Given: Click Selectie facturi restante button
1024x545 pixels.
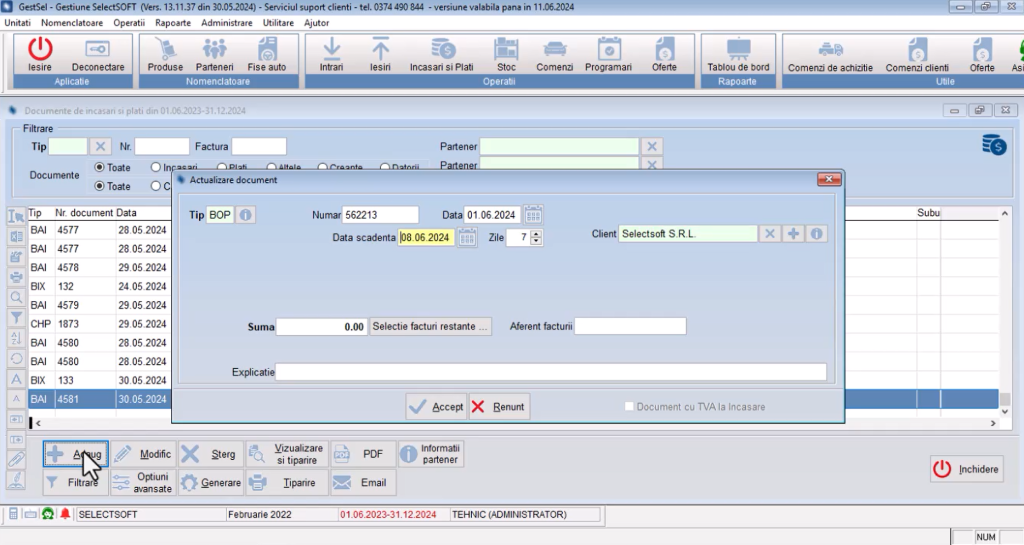Looking at the screenshot, I should click(430, 326).
